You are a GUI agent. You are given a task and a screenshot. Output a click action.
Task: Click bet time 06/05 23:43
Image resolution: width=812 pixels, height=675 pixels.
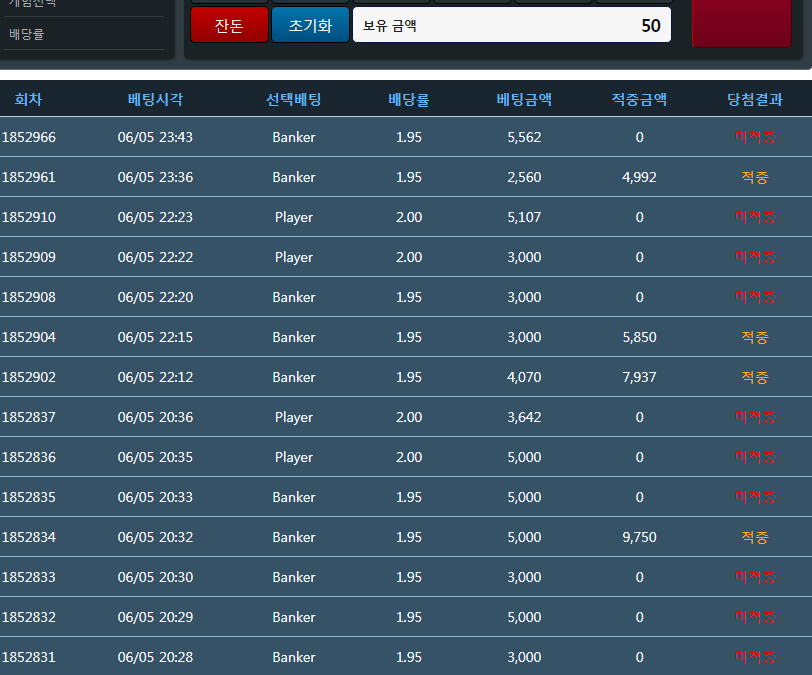(155, 137)
